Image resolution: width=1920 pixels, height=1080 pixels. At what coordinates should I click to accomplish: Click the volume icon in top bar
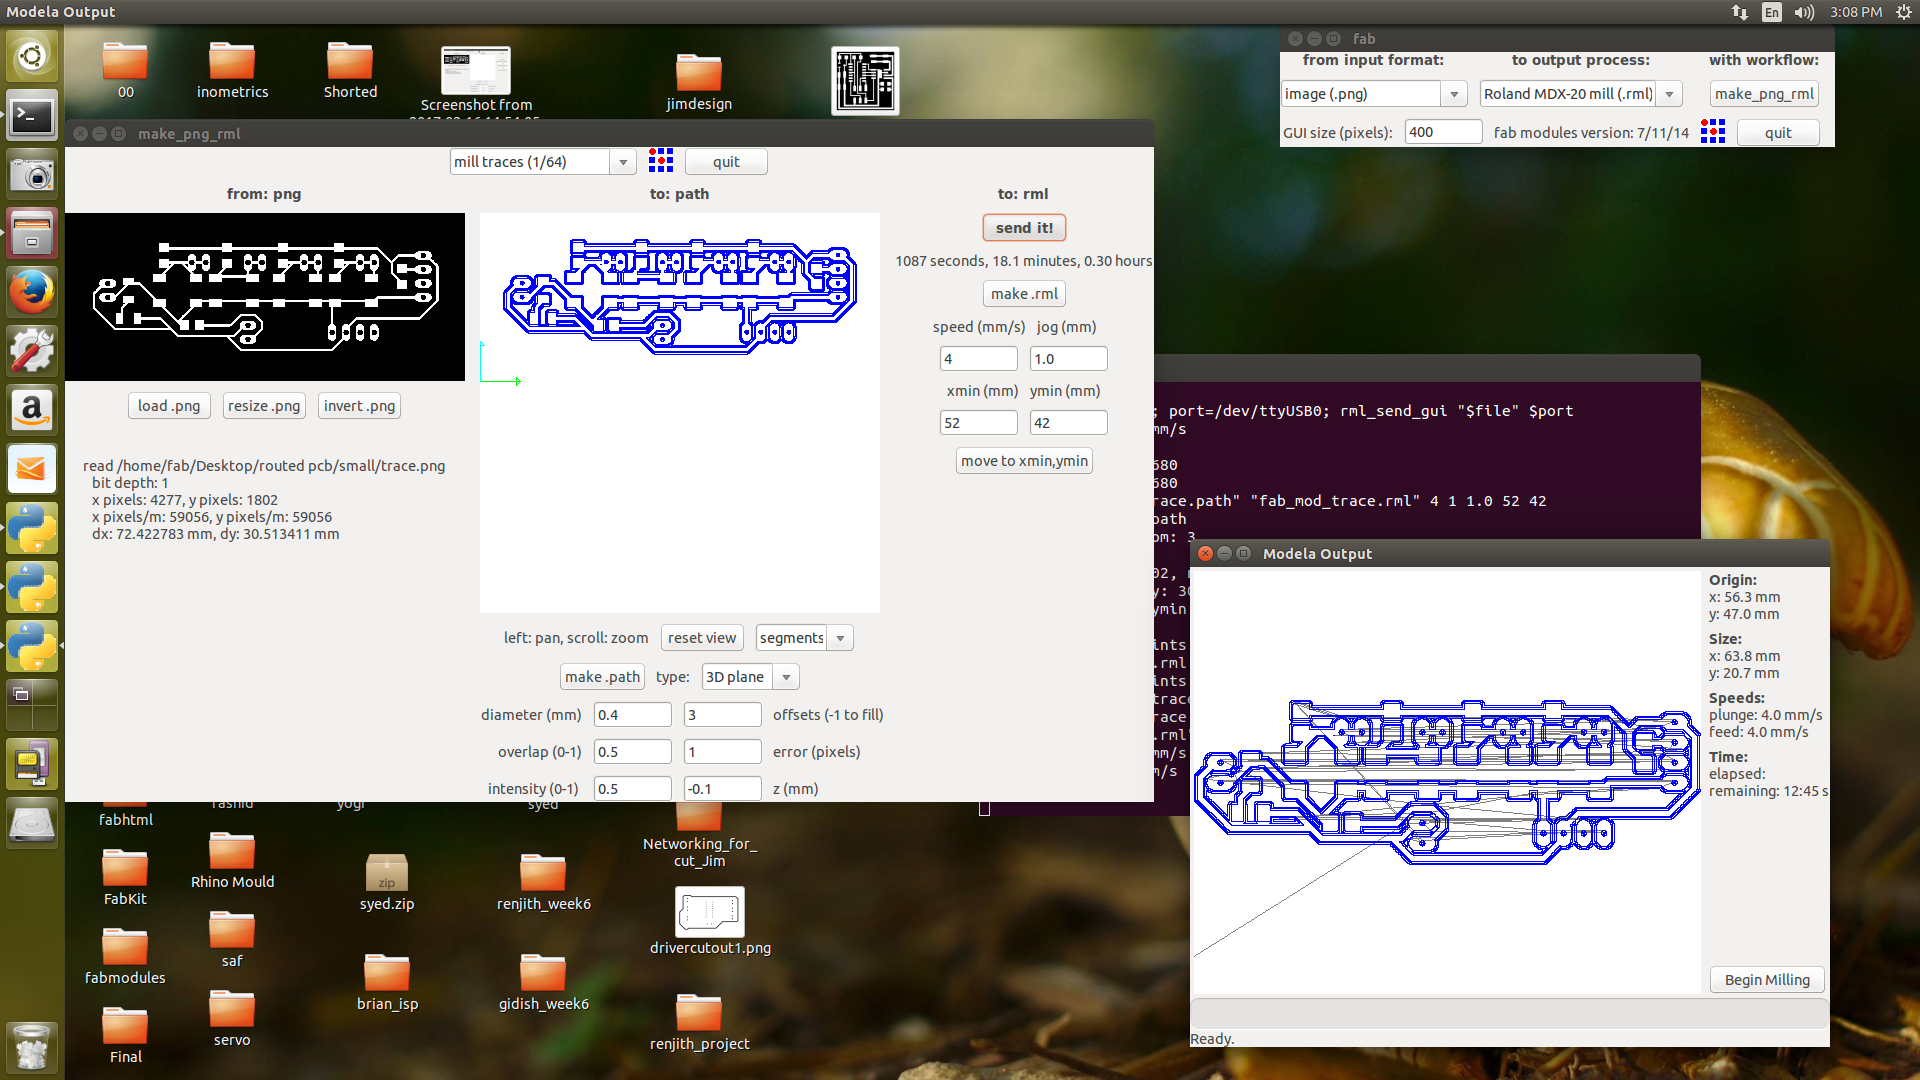pos(1804,12)
